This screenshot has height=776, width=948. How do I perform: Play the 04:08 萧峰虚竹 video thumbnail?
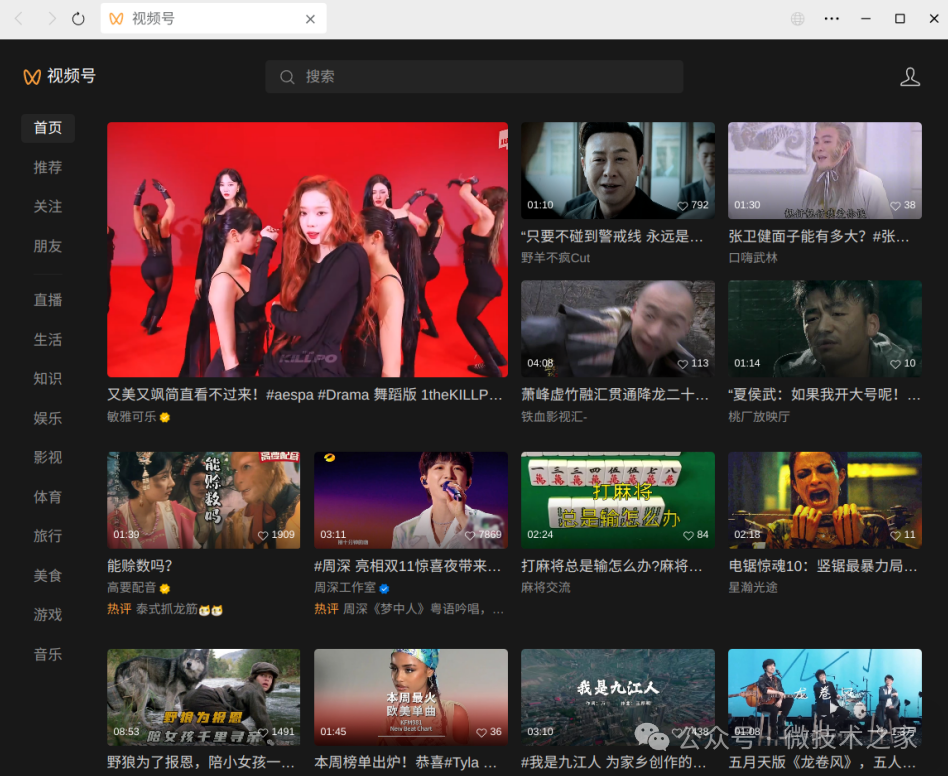tap(618, 329)
